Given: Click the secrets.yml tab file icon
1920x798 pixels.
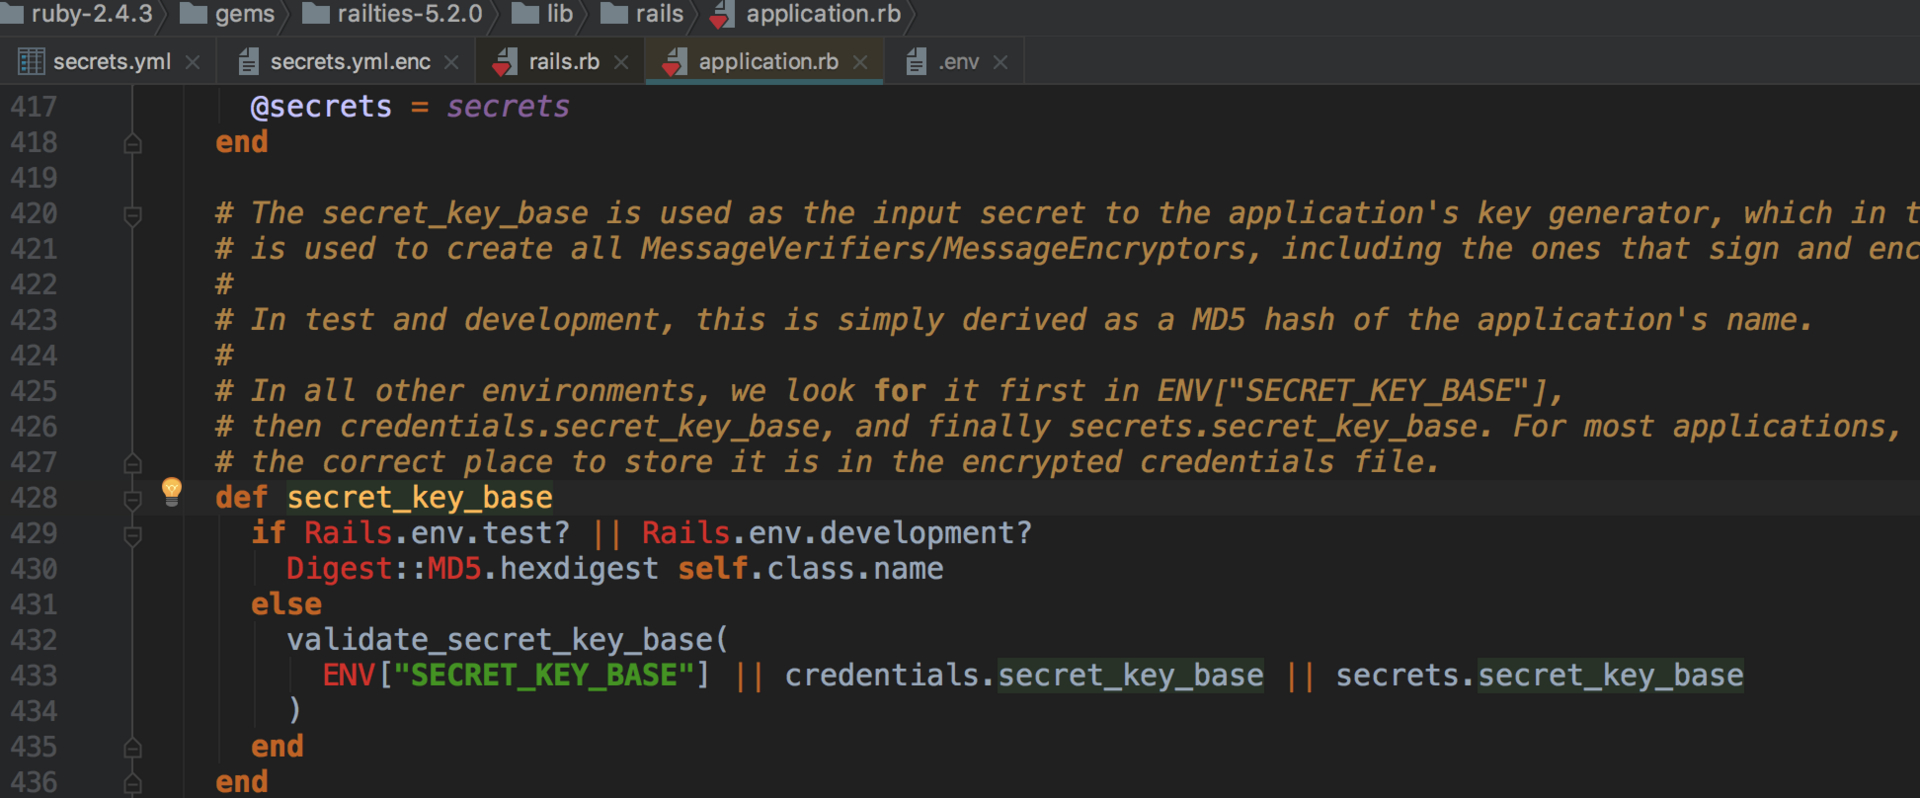Looking at the screenshot, I should [x=31, y=62].
